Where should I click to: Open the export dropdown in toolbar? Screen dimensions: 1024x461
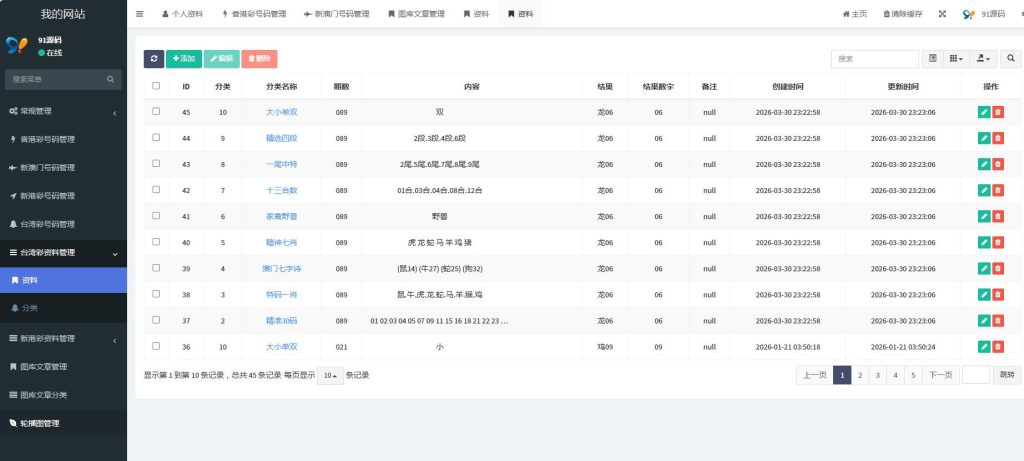(x=983, y=59)
